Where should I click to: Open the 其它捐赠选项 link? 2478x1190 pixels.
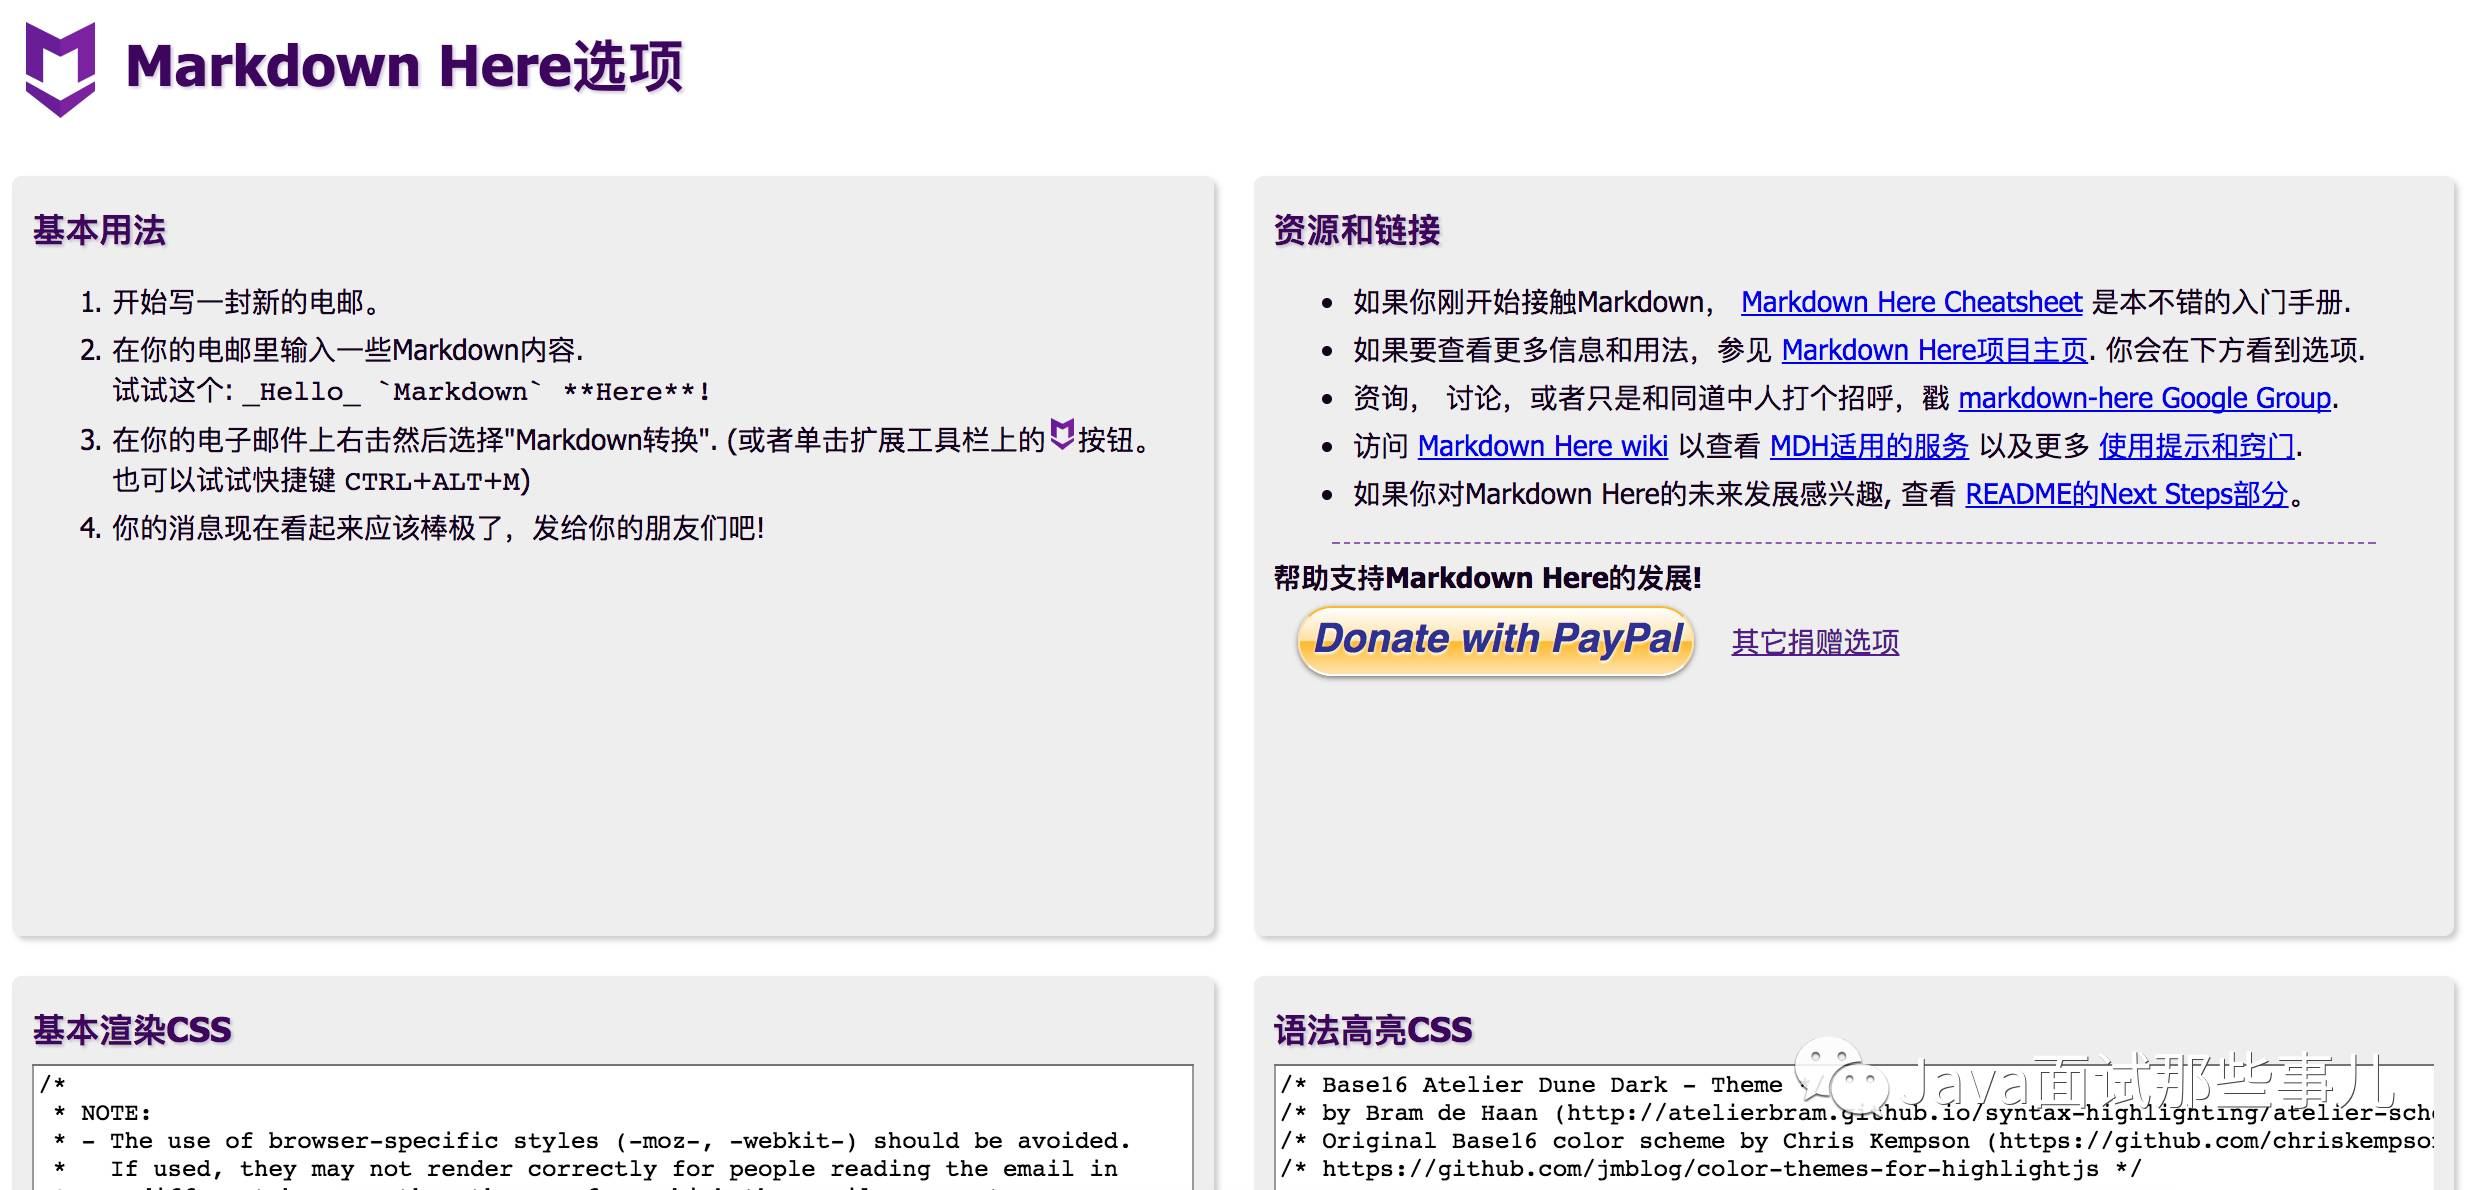[x=1815, y=642]
